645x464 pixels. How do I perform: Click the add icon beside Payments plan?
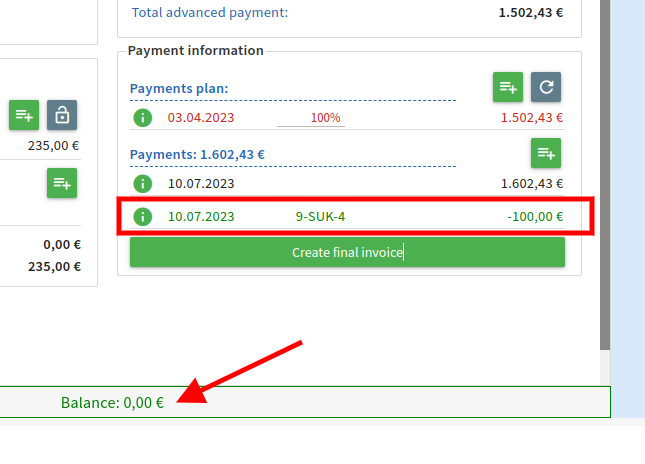[x=507, y=87]
